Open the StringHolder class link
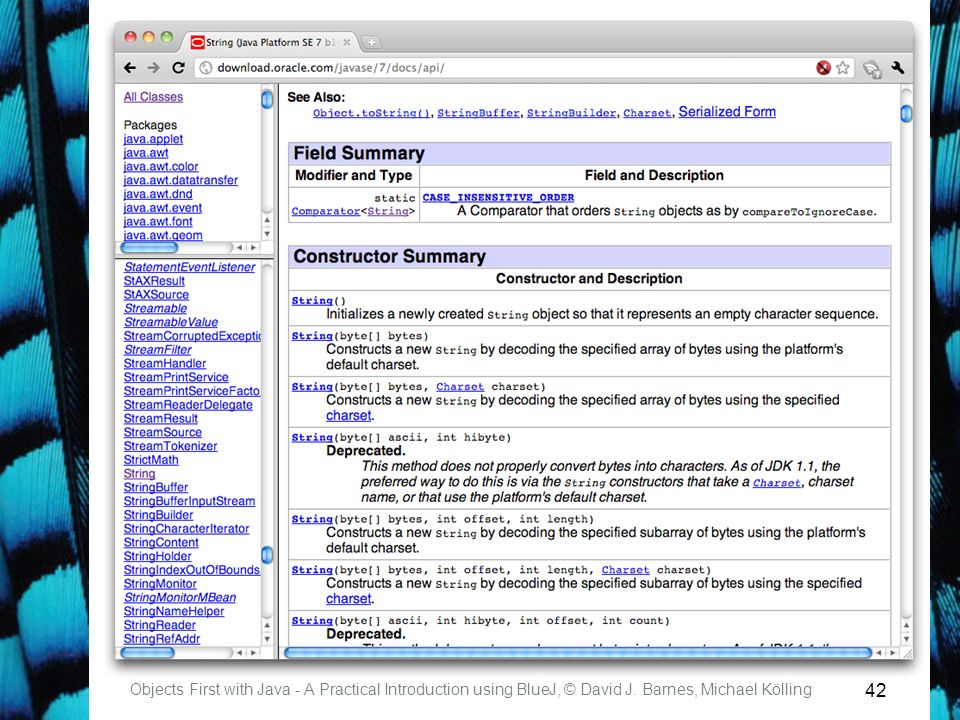 point(157,557)
